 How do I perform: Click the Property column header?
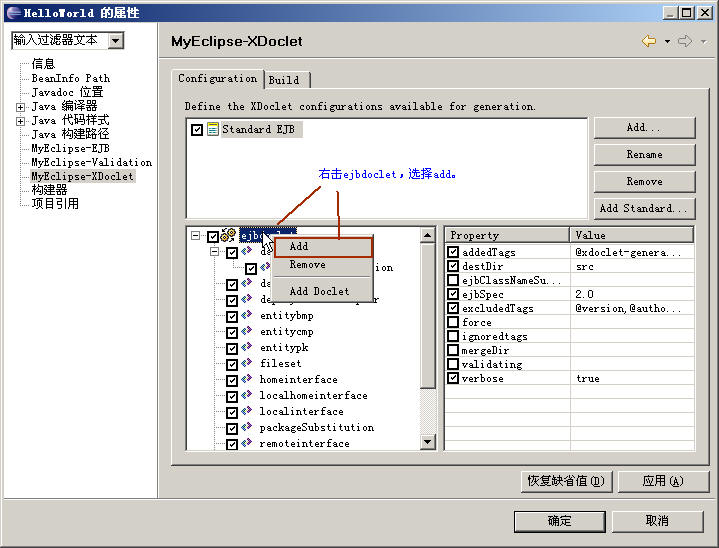coord(508,236)
